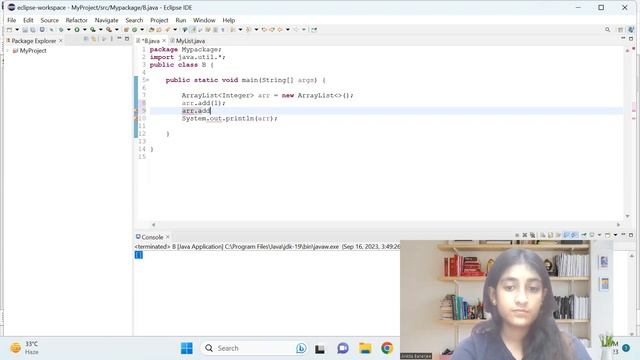Open the dropdown arrow beside the New icon
The height and width of the screenshot is (360, 640).
pyautogui.click(x=17, y=29)
